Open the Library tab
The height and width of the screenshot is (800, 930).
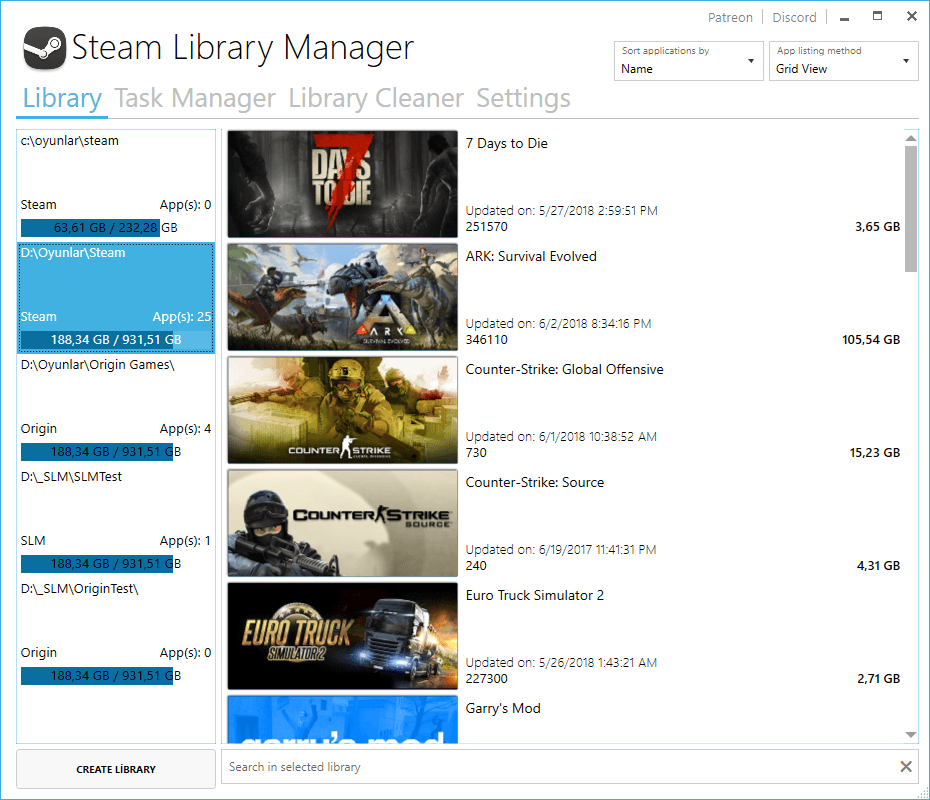pyautogui.click(x=62, y=98)
